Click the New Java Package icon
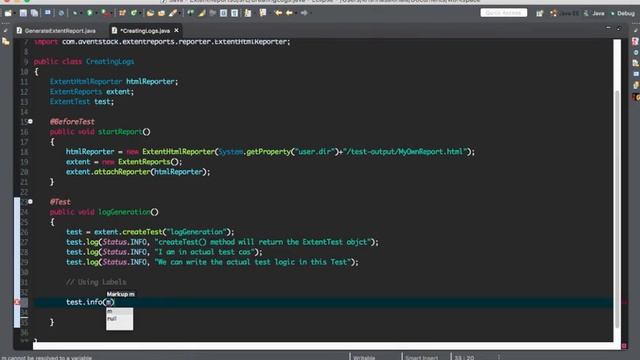The image size is (640, 360). [x=122, y=13]
